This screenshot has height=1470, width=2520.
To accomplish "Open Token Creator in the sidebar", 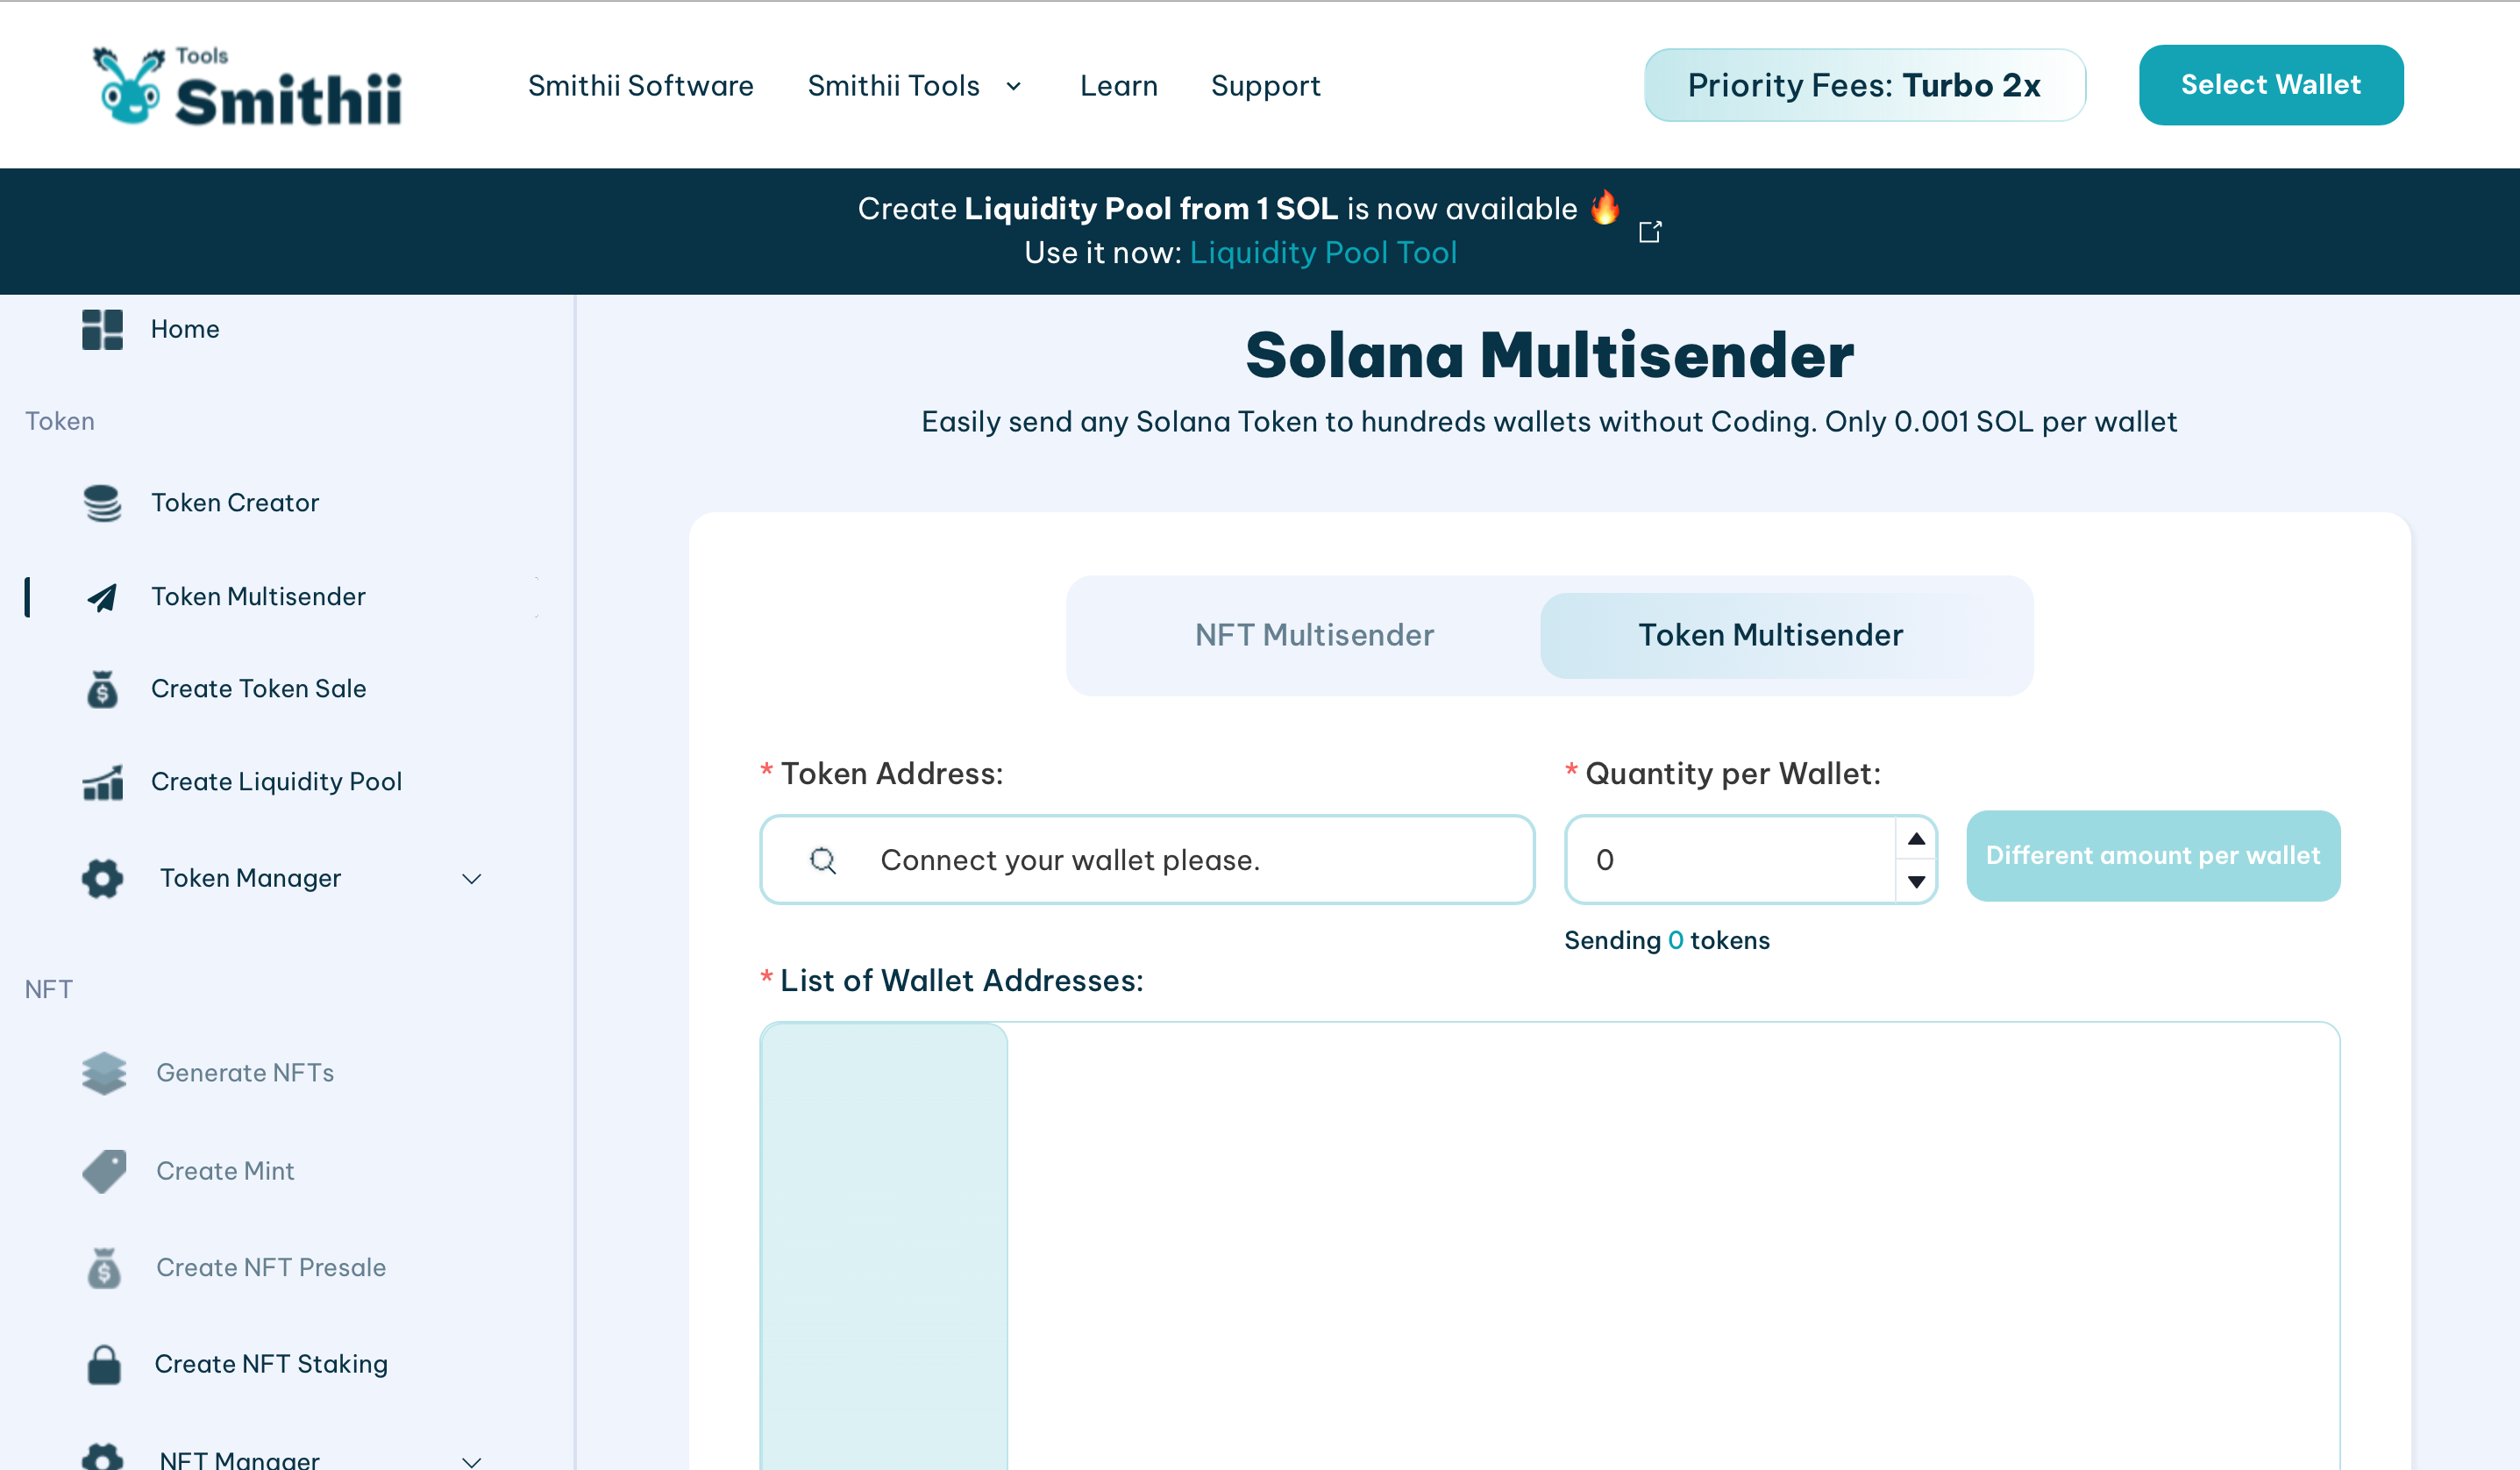I will [x=235, y=503].
